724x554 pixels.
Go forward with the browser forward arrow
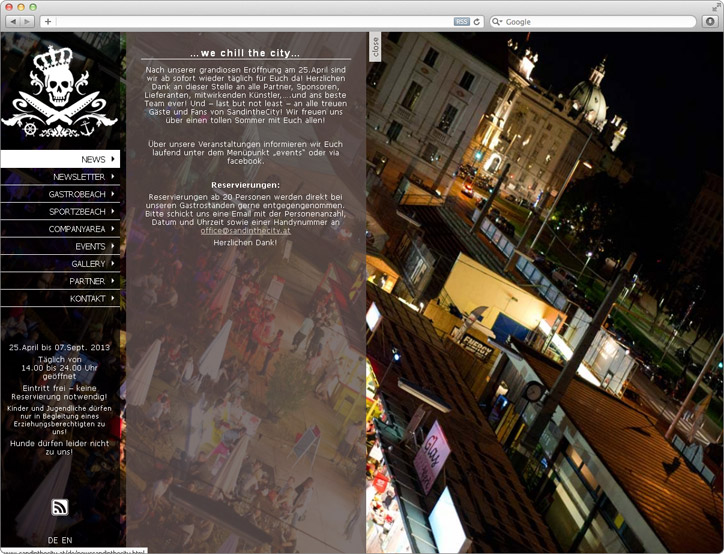coord(27,22)
